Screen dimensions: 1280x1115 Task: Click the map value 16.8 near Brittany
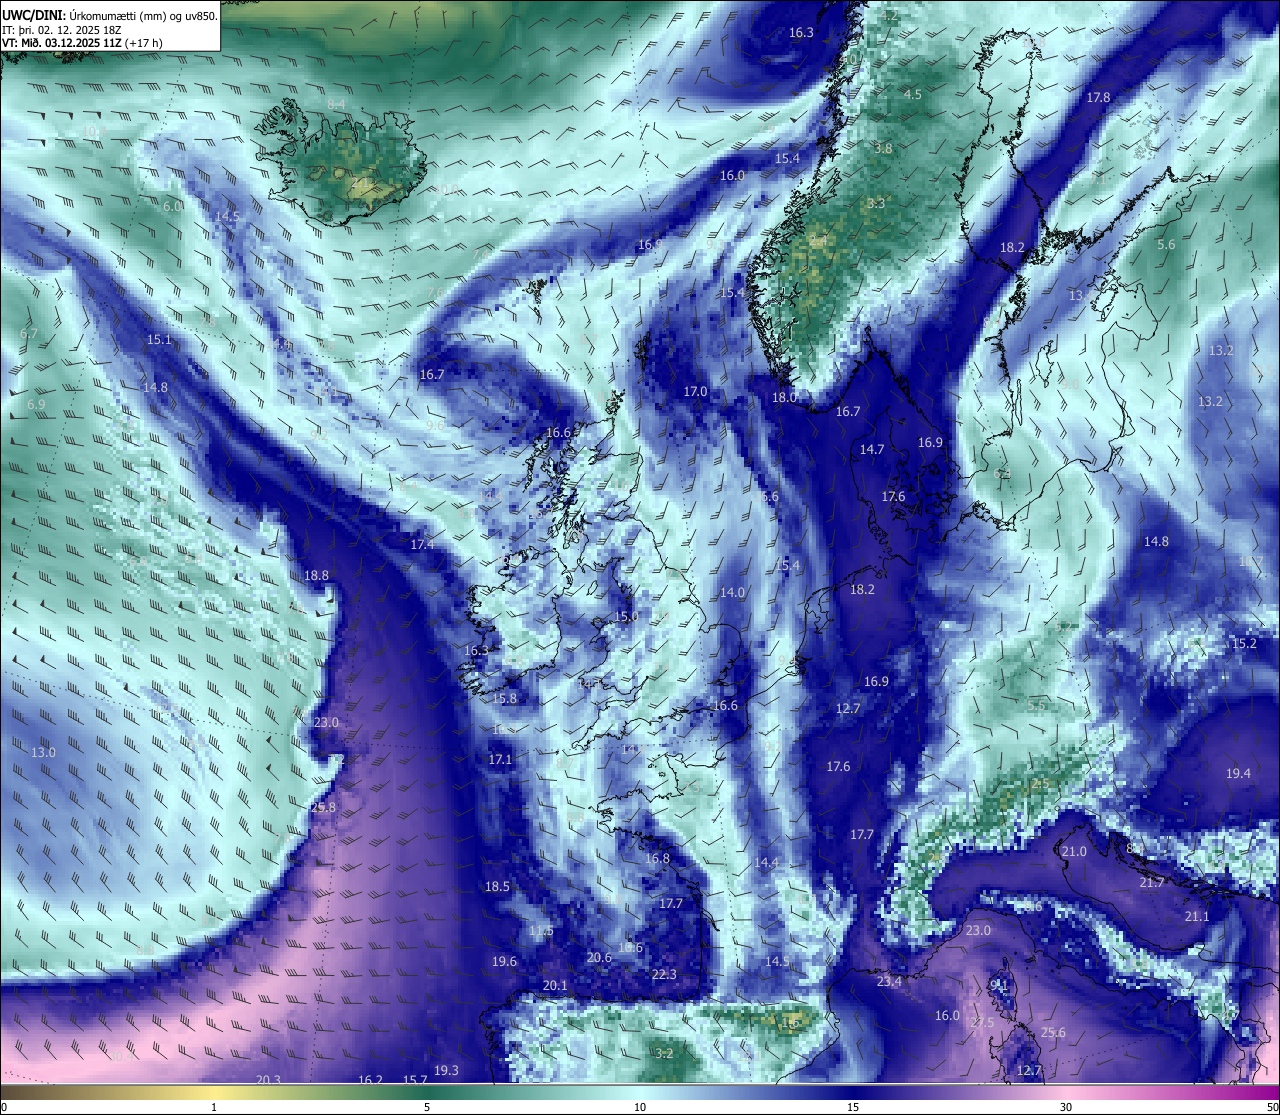[x=657, y=858]
